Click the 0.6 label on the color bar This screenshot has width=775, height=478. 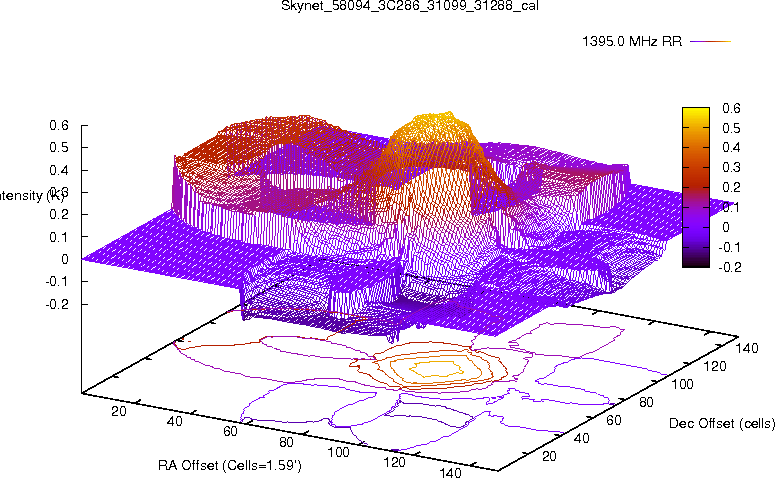731,108
